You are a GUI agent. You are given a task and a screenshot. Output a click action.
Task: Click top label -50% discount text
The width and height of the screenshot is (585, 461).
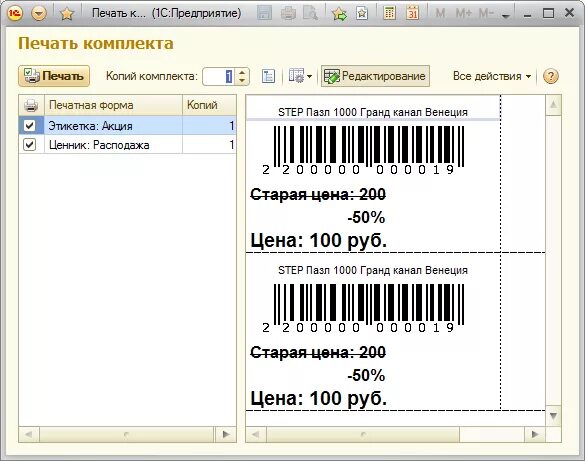tap(366, 217)
